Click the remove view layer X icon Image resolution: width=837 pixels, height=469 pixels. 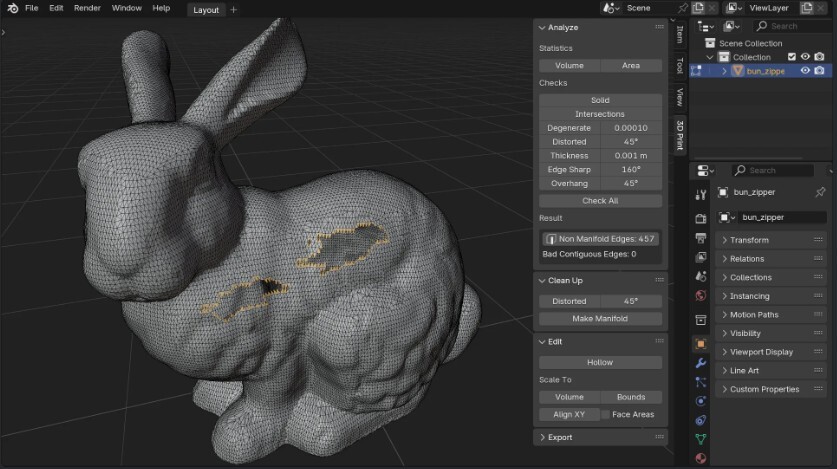click(820, 8)
